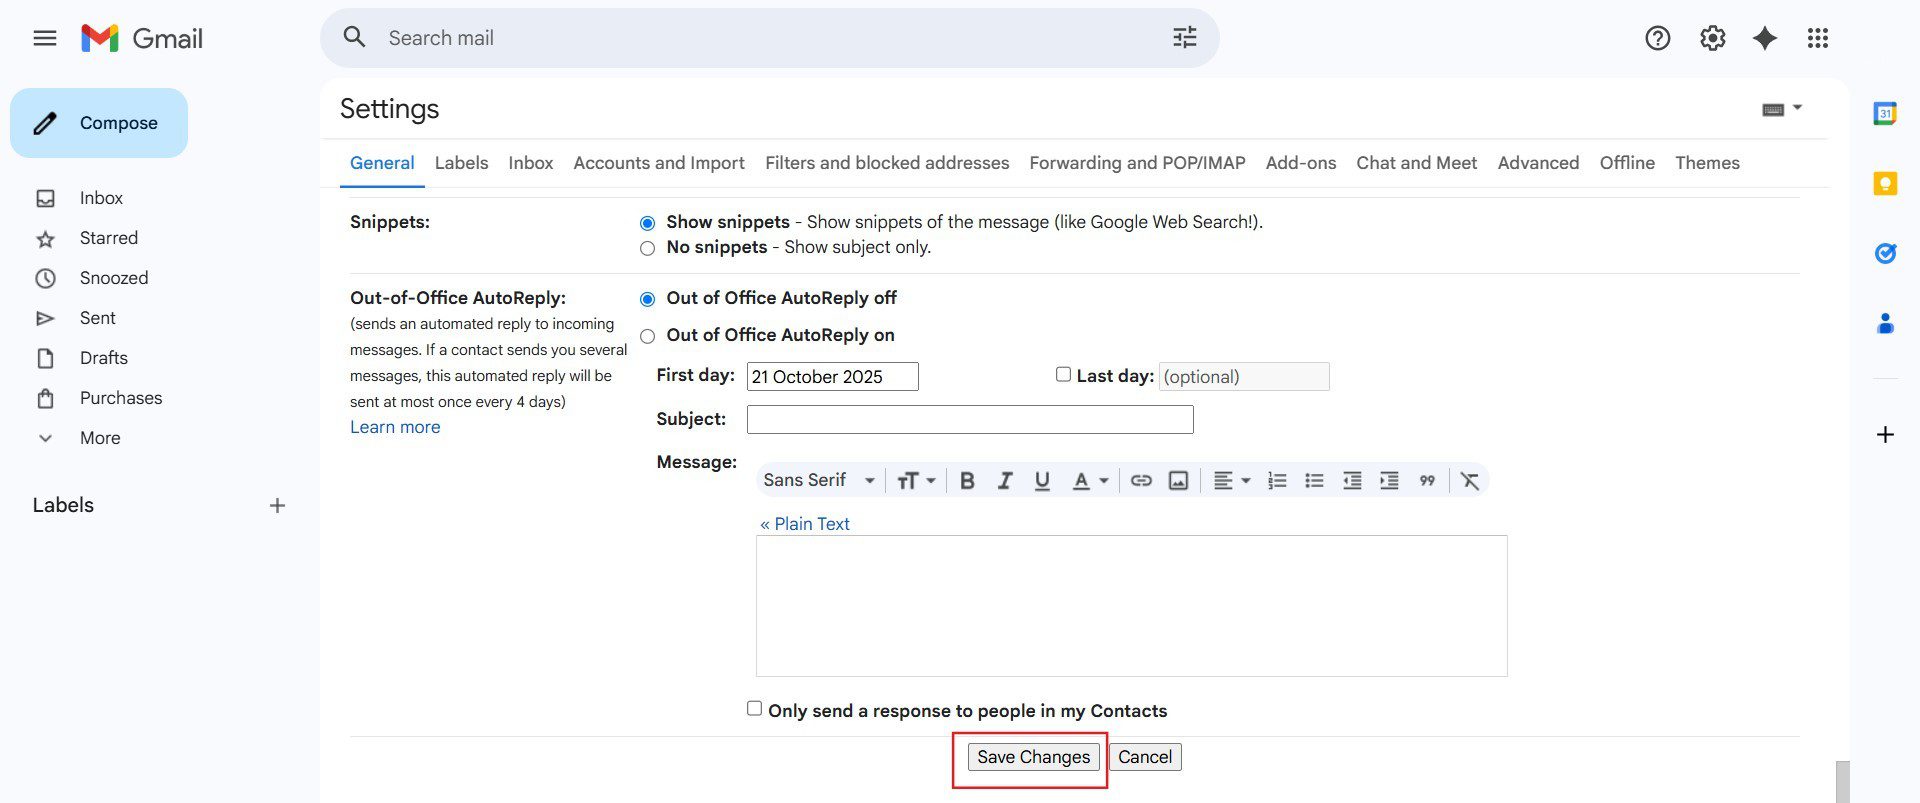Click the Save Changes button
This screenshot has height=803, width=1920.
click(1033, 757)
